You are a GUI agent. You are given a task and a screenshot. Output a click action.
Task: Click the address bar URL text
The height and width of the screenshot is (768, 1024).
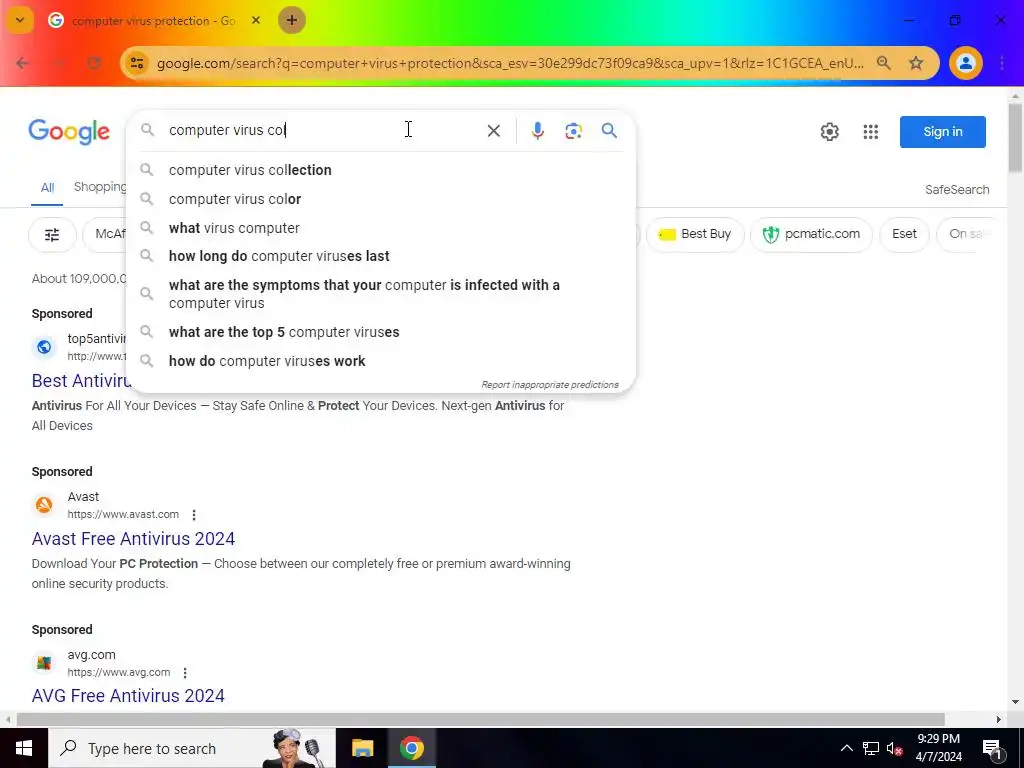tap(510, 63)
